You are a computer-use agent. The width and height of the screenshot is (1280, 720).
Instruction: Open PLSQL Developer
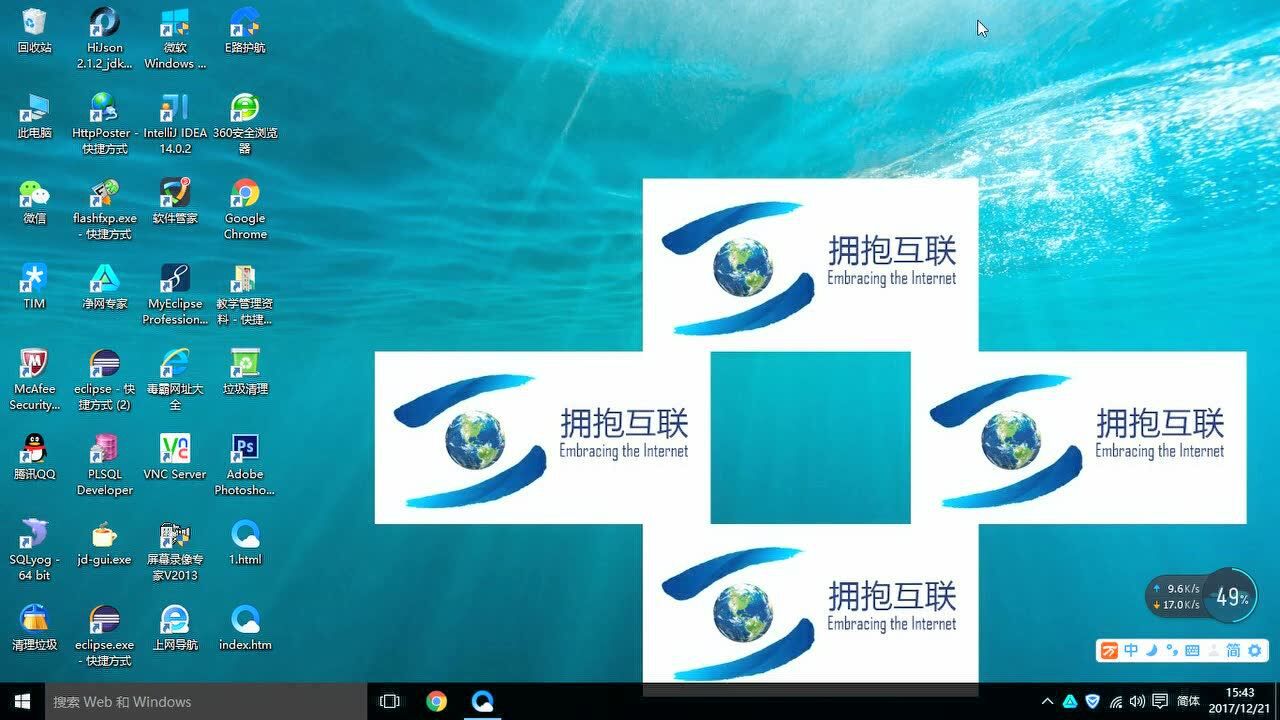pyautogui.click(x=104, y=450)
